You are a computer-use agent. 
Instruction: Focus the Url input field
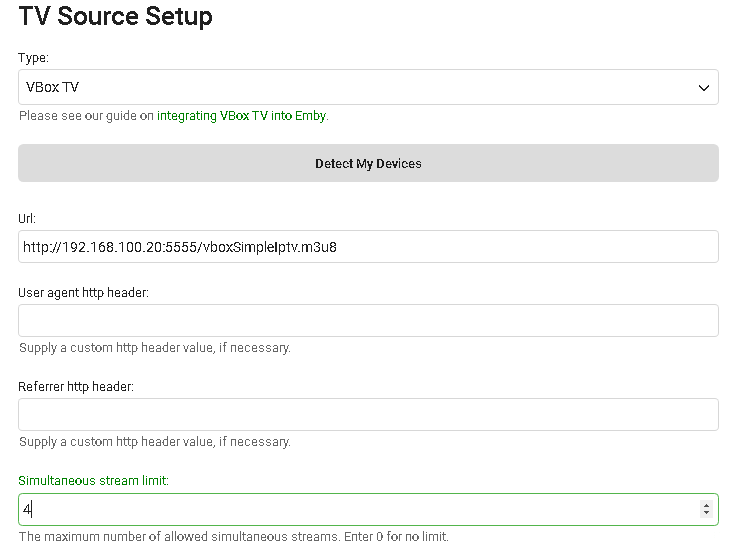click(368, 247)
